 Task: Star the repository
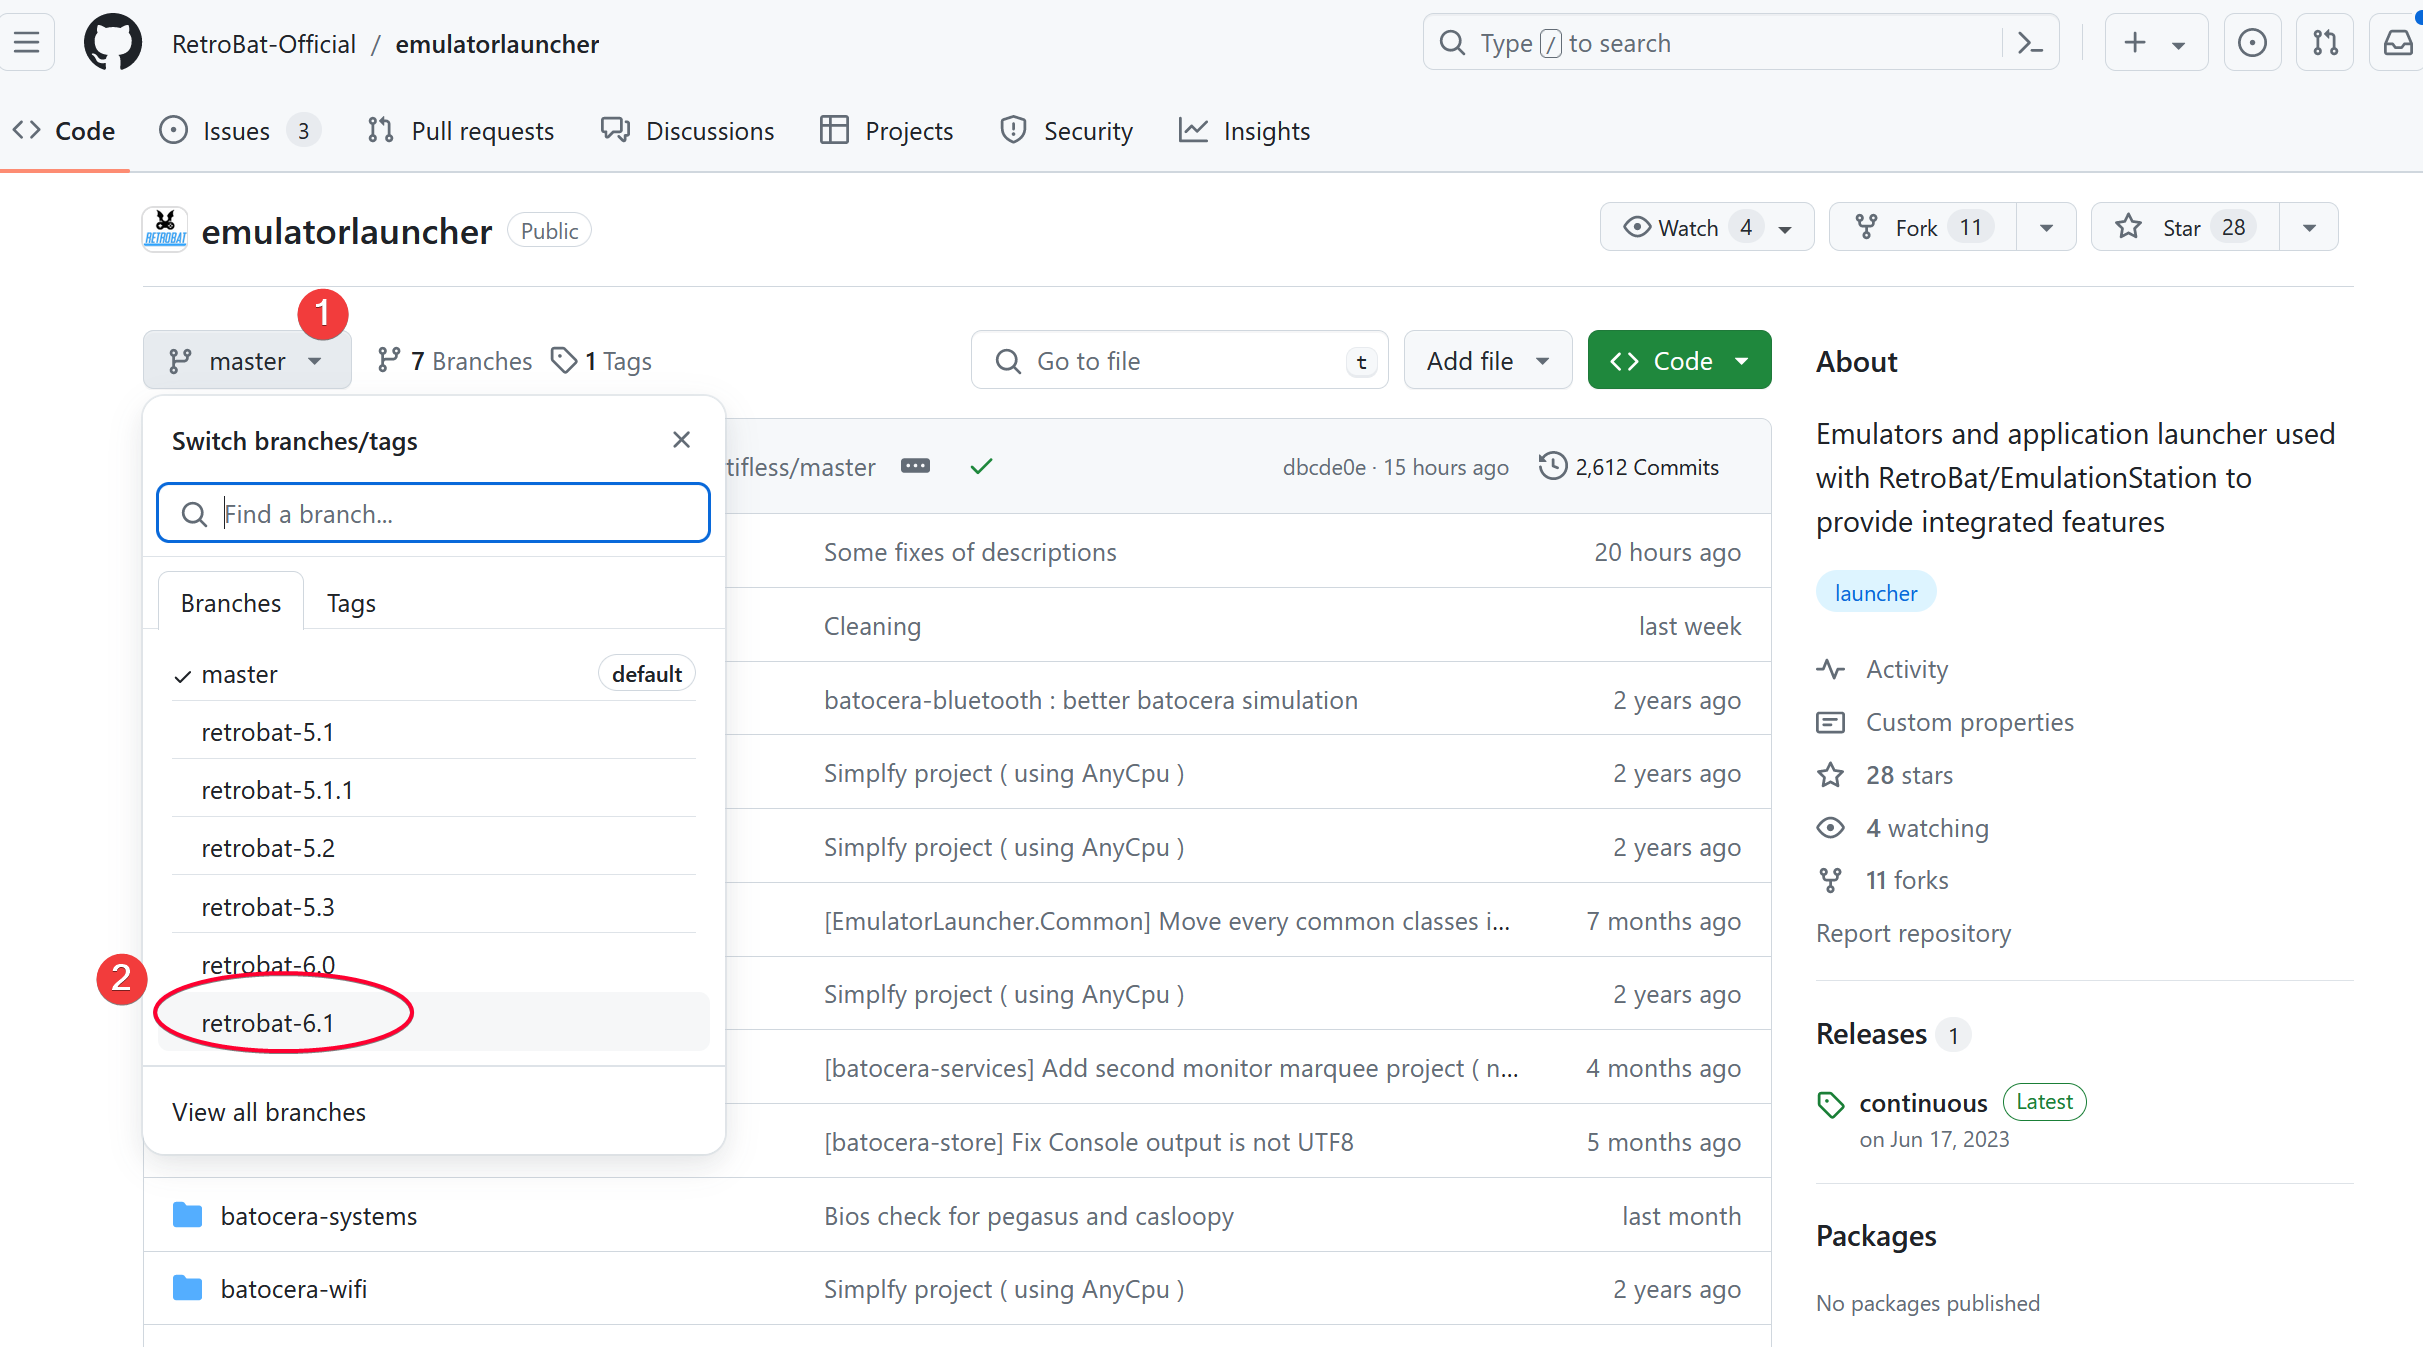pyautogui.click(x=2184, y=228)
